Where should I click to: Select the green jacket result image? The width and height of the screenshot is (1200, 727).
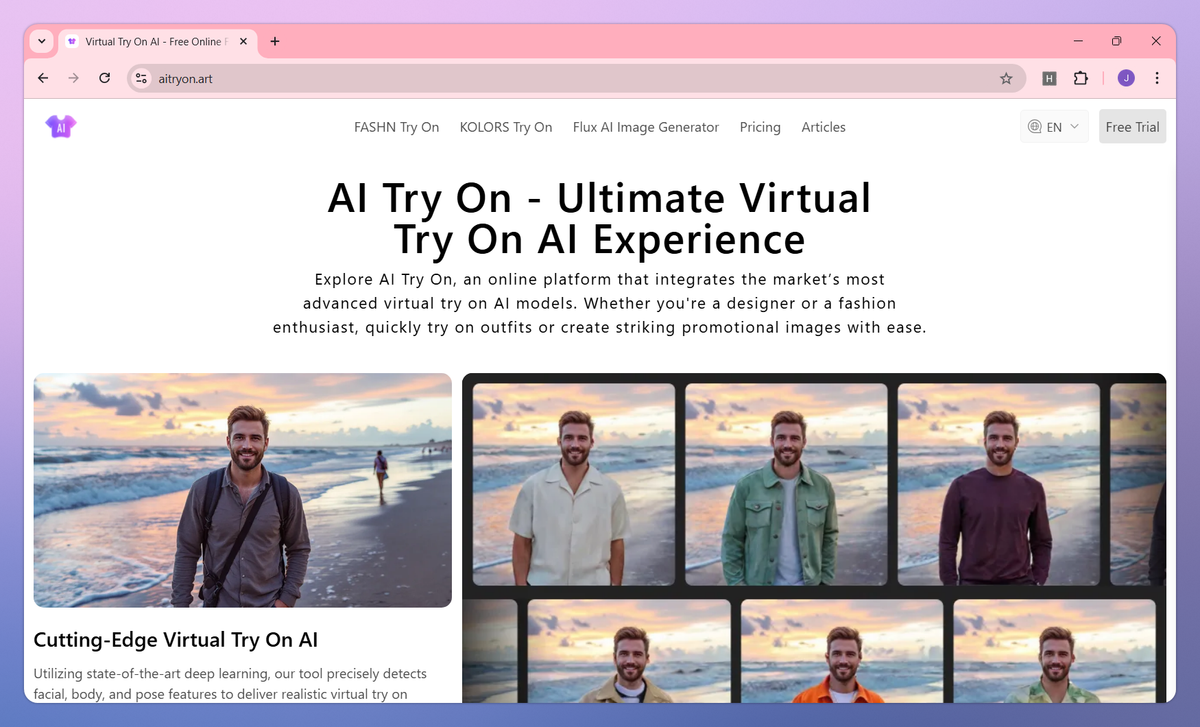[x=786, y=485]
